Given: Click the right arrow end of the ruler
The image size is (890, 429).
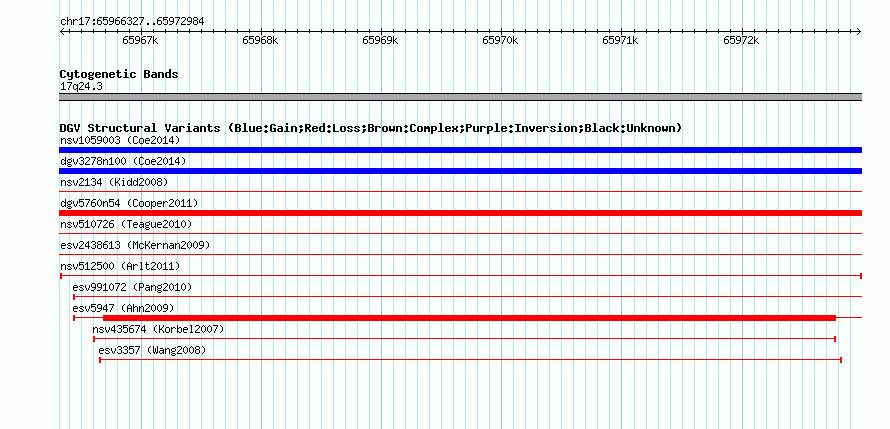Looking at the screenshot, I should 859,31.
